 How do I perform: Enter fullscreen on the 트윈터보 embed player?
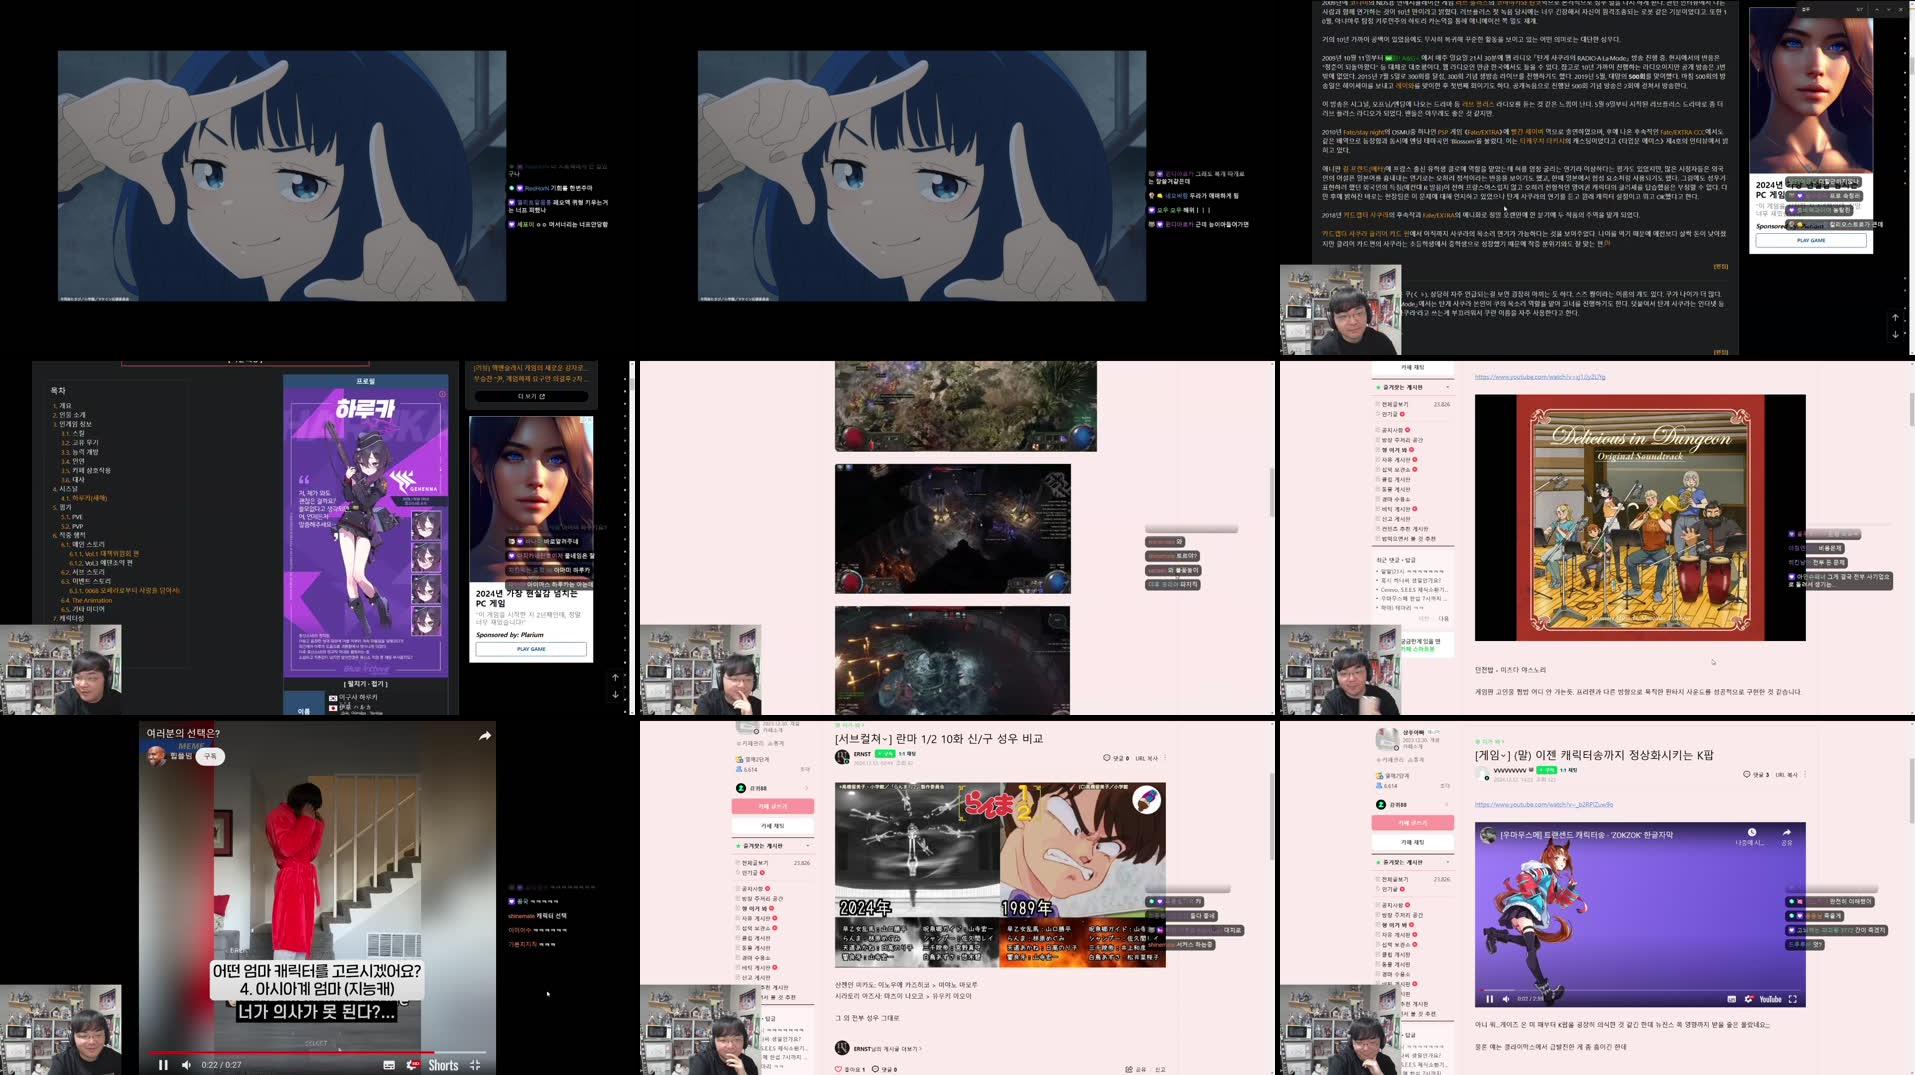(x=1793, y=999)
